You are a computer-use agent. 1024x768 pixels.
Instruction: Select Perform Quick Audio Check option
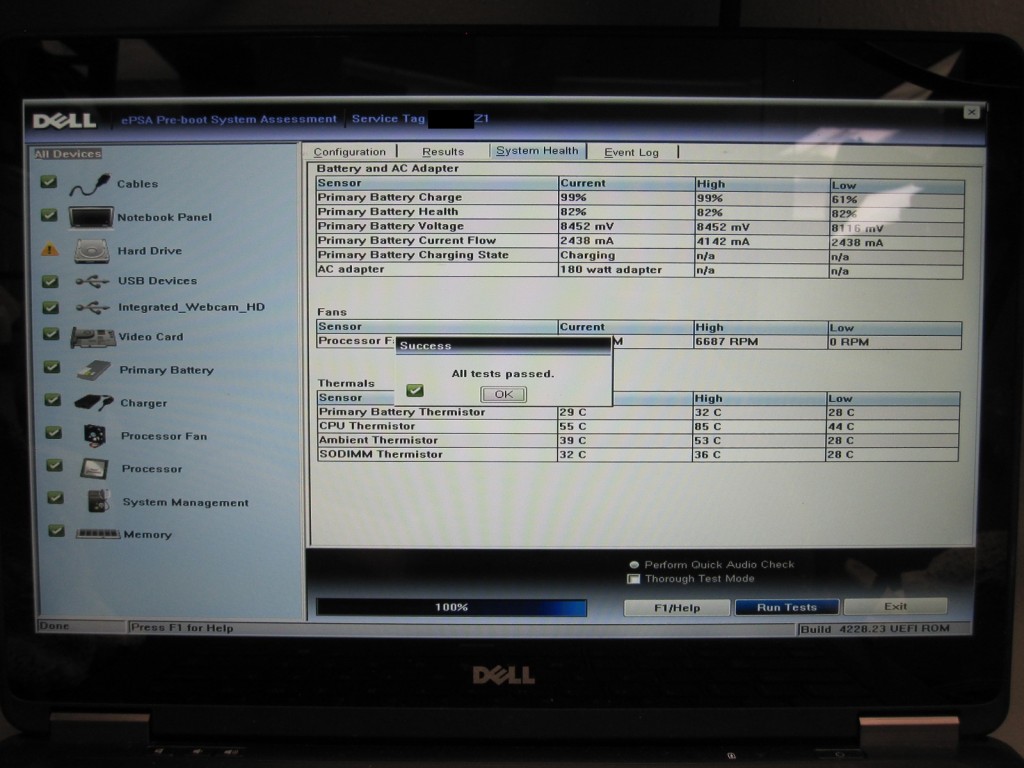[x=633, y=565]
